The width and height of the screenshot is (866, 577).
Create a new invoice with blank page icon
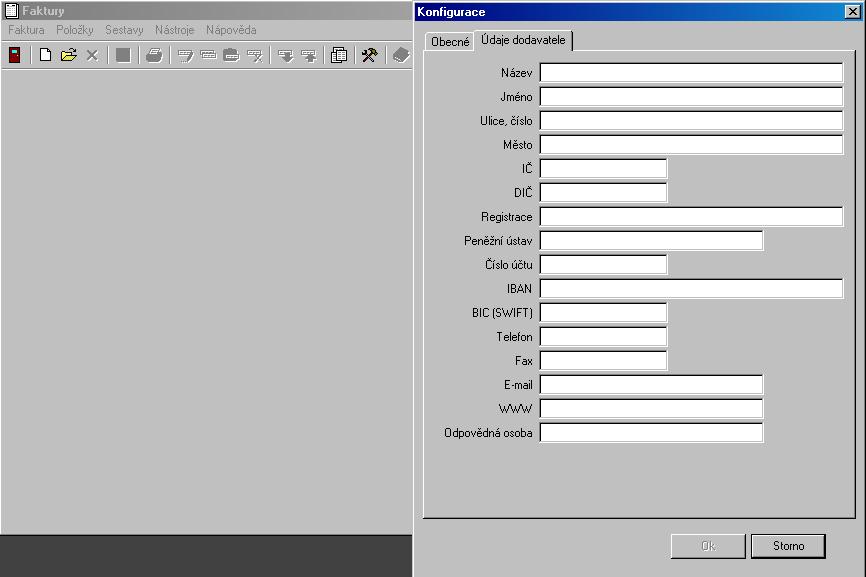(x=45, y=55)
